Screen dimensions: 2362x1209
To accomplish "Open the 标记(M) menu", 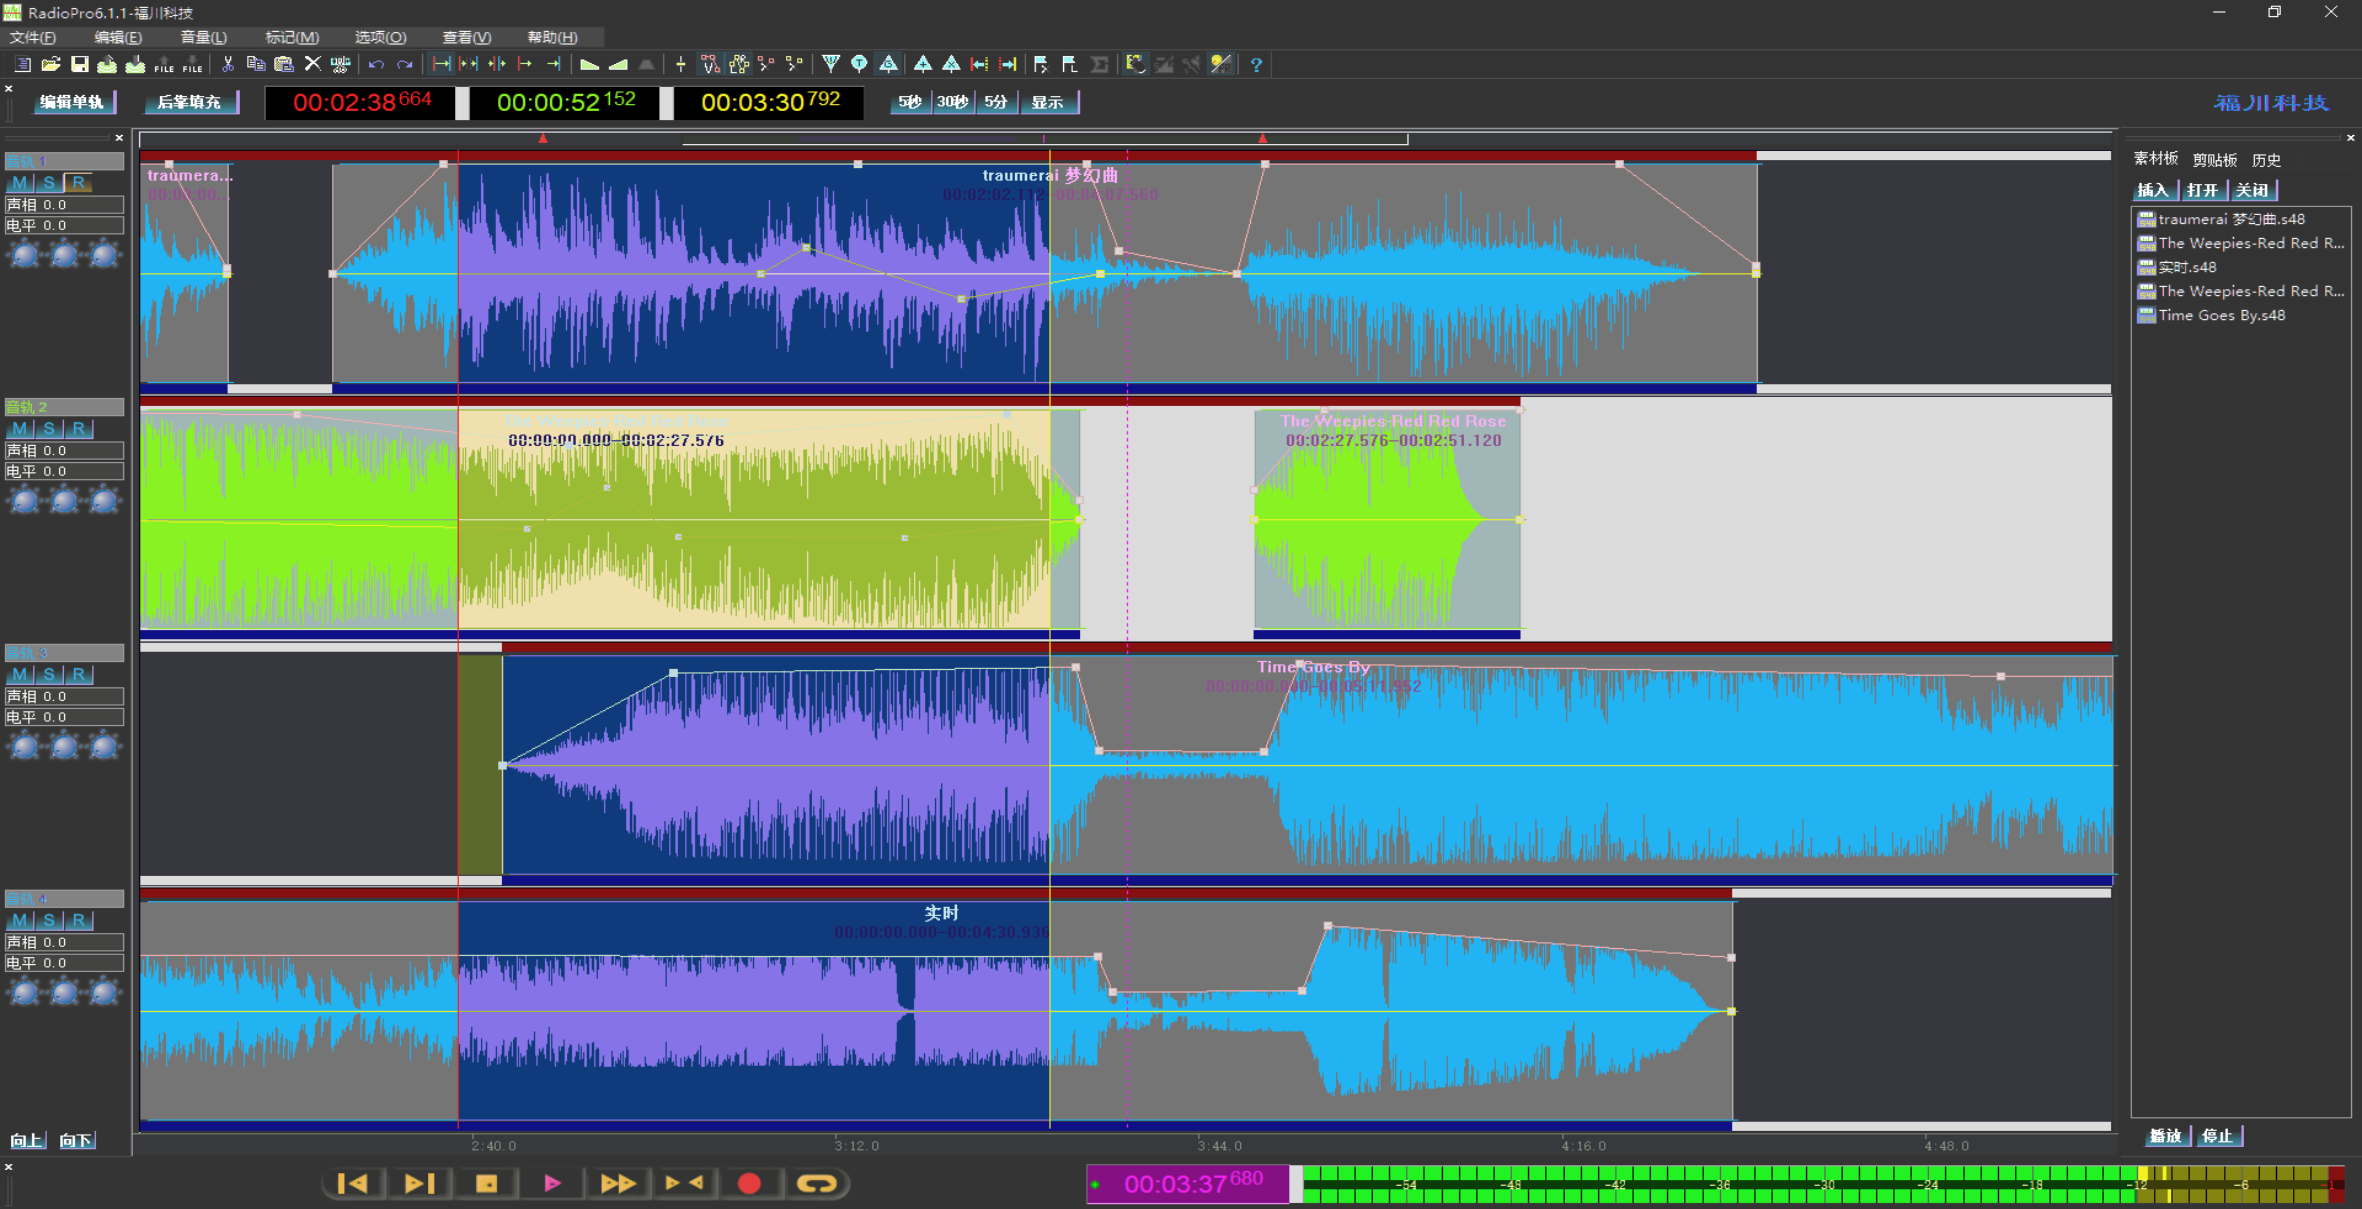I will (x=292, y=37).
